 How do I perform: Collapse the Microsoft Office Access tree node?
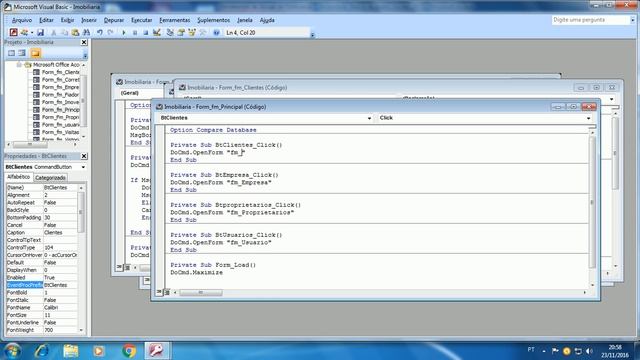[19, 64]
